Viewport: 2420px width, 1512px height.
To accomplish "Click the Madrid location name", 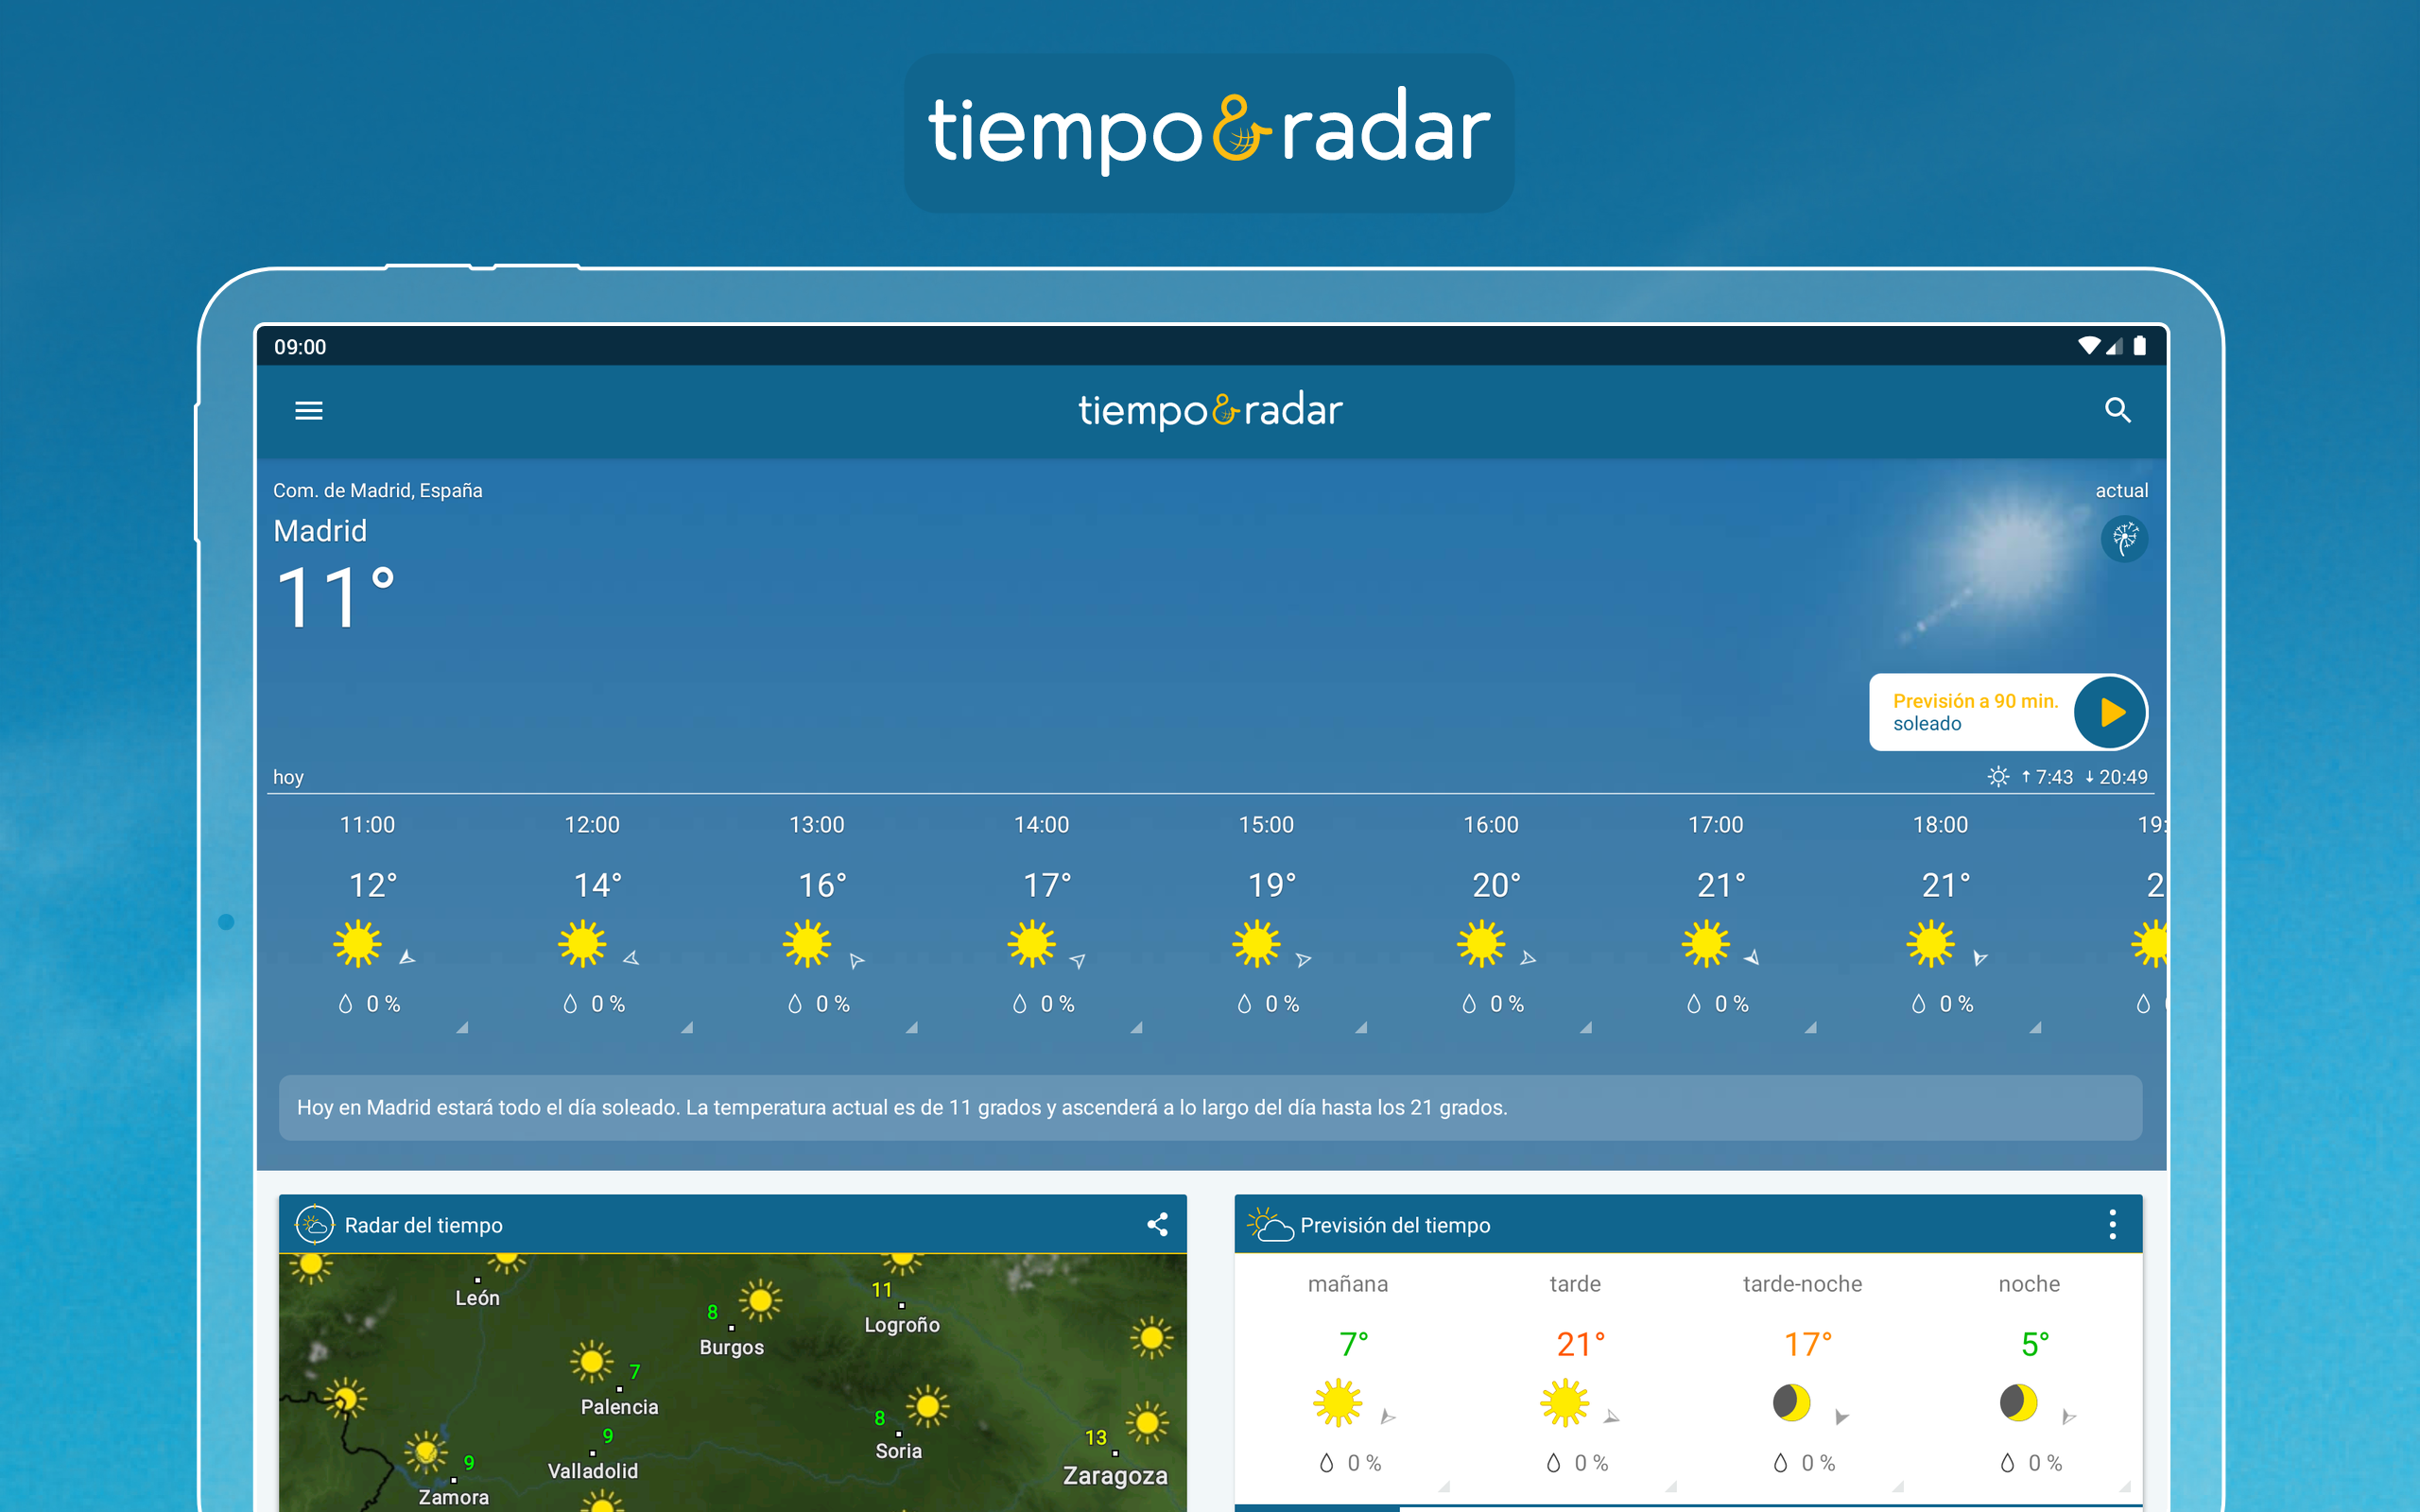I will [320, 531].
